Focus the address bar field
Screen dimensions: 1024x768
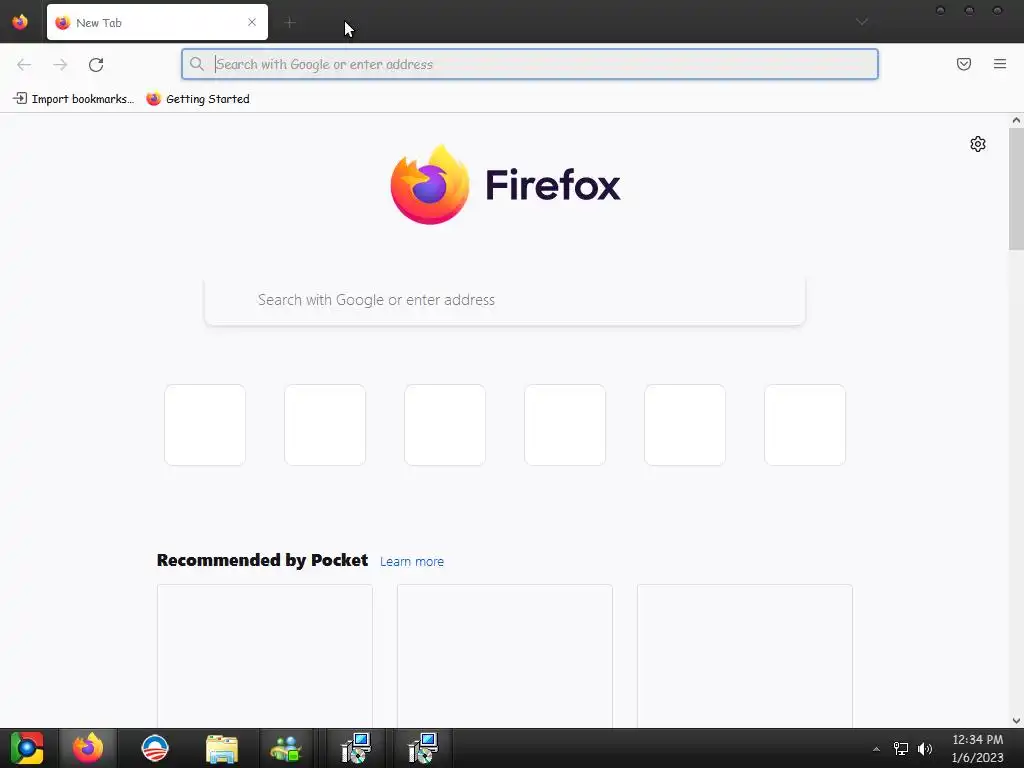pyautogui.click(x=530, y=64)
